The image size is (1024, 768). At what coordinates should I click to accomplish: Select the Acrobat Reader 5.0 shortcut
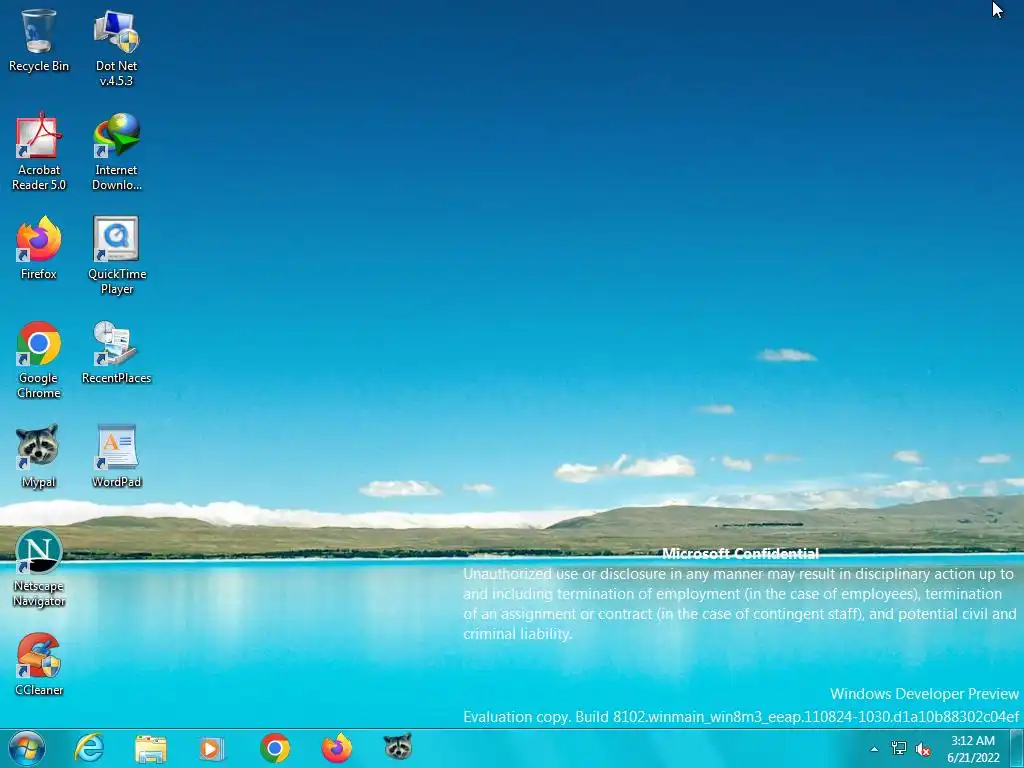[x=39, y=152]
